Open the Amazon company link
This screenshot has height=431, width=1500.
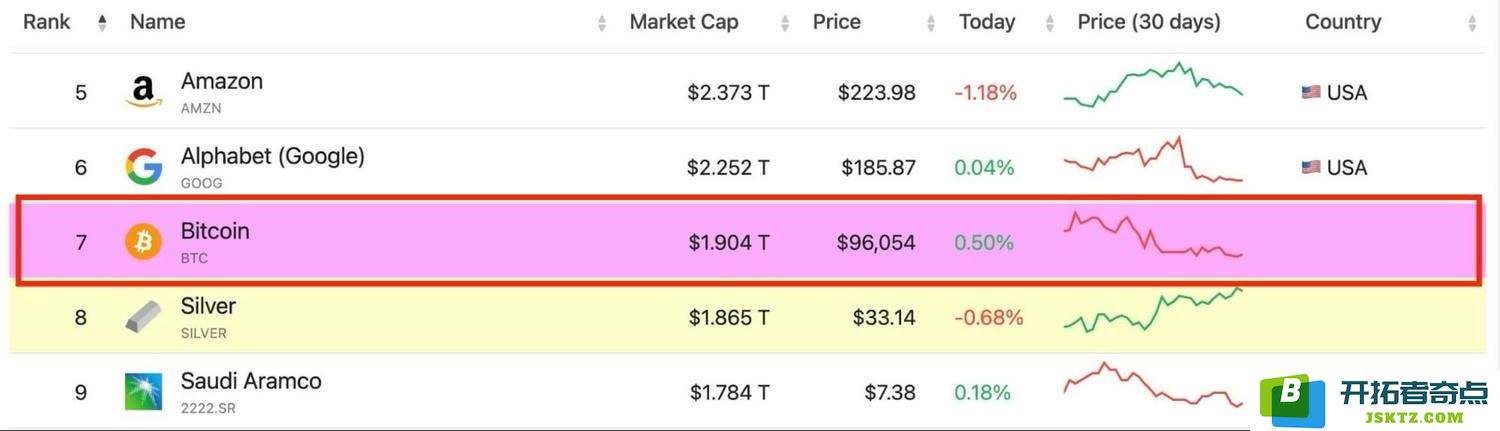222,81
